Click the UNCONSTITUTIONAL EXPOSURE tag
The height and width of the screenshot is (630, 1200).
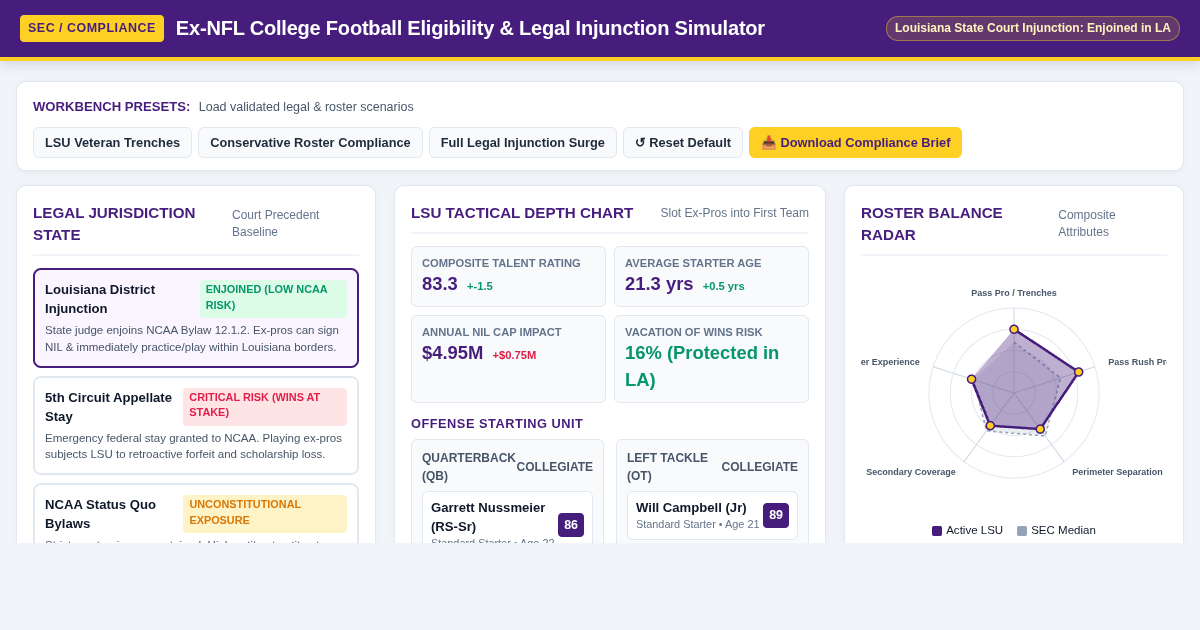[265, 513]
